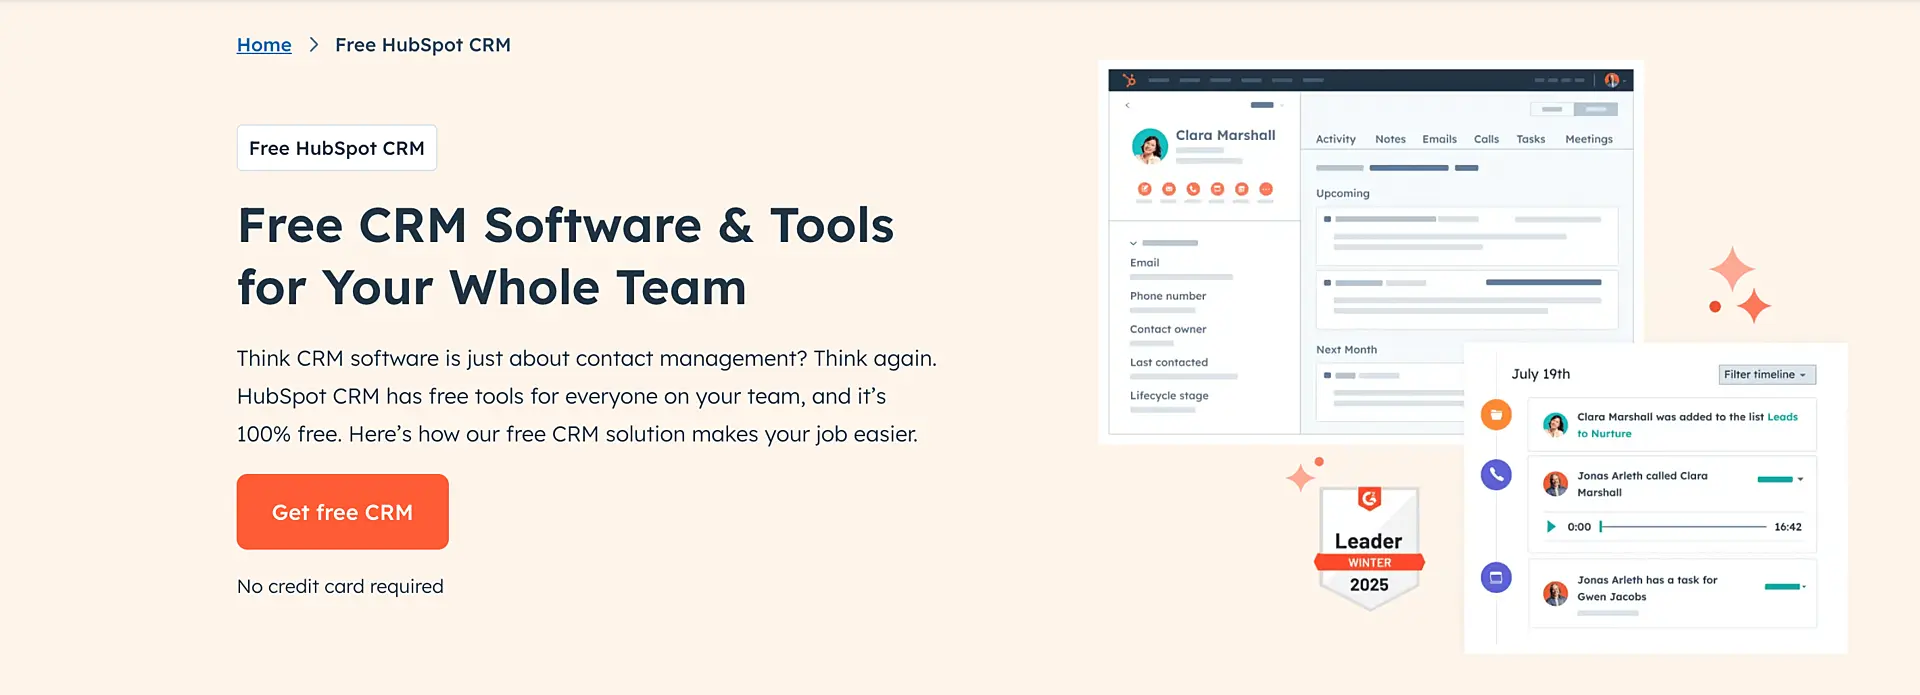Image resolution: width=1920 pixels, height=695 pixels.
Task: Click the July 19th date heading
Action: coord(1541,374)
